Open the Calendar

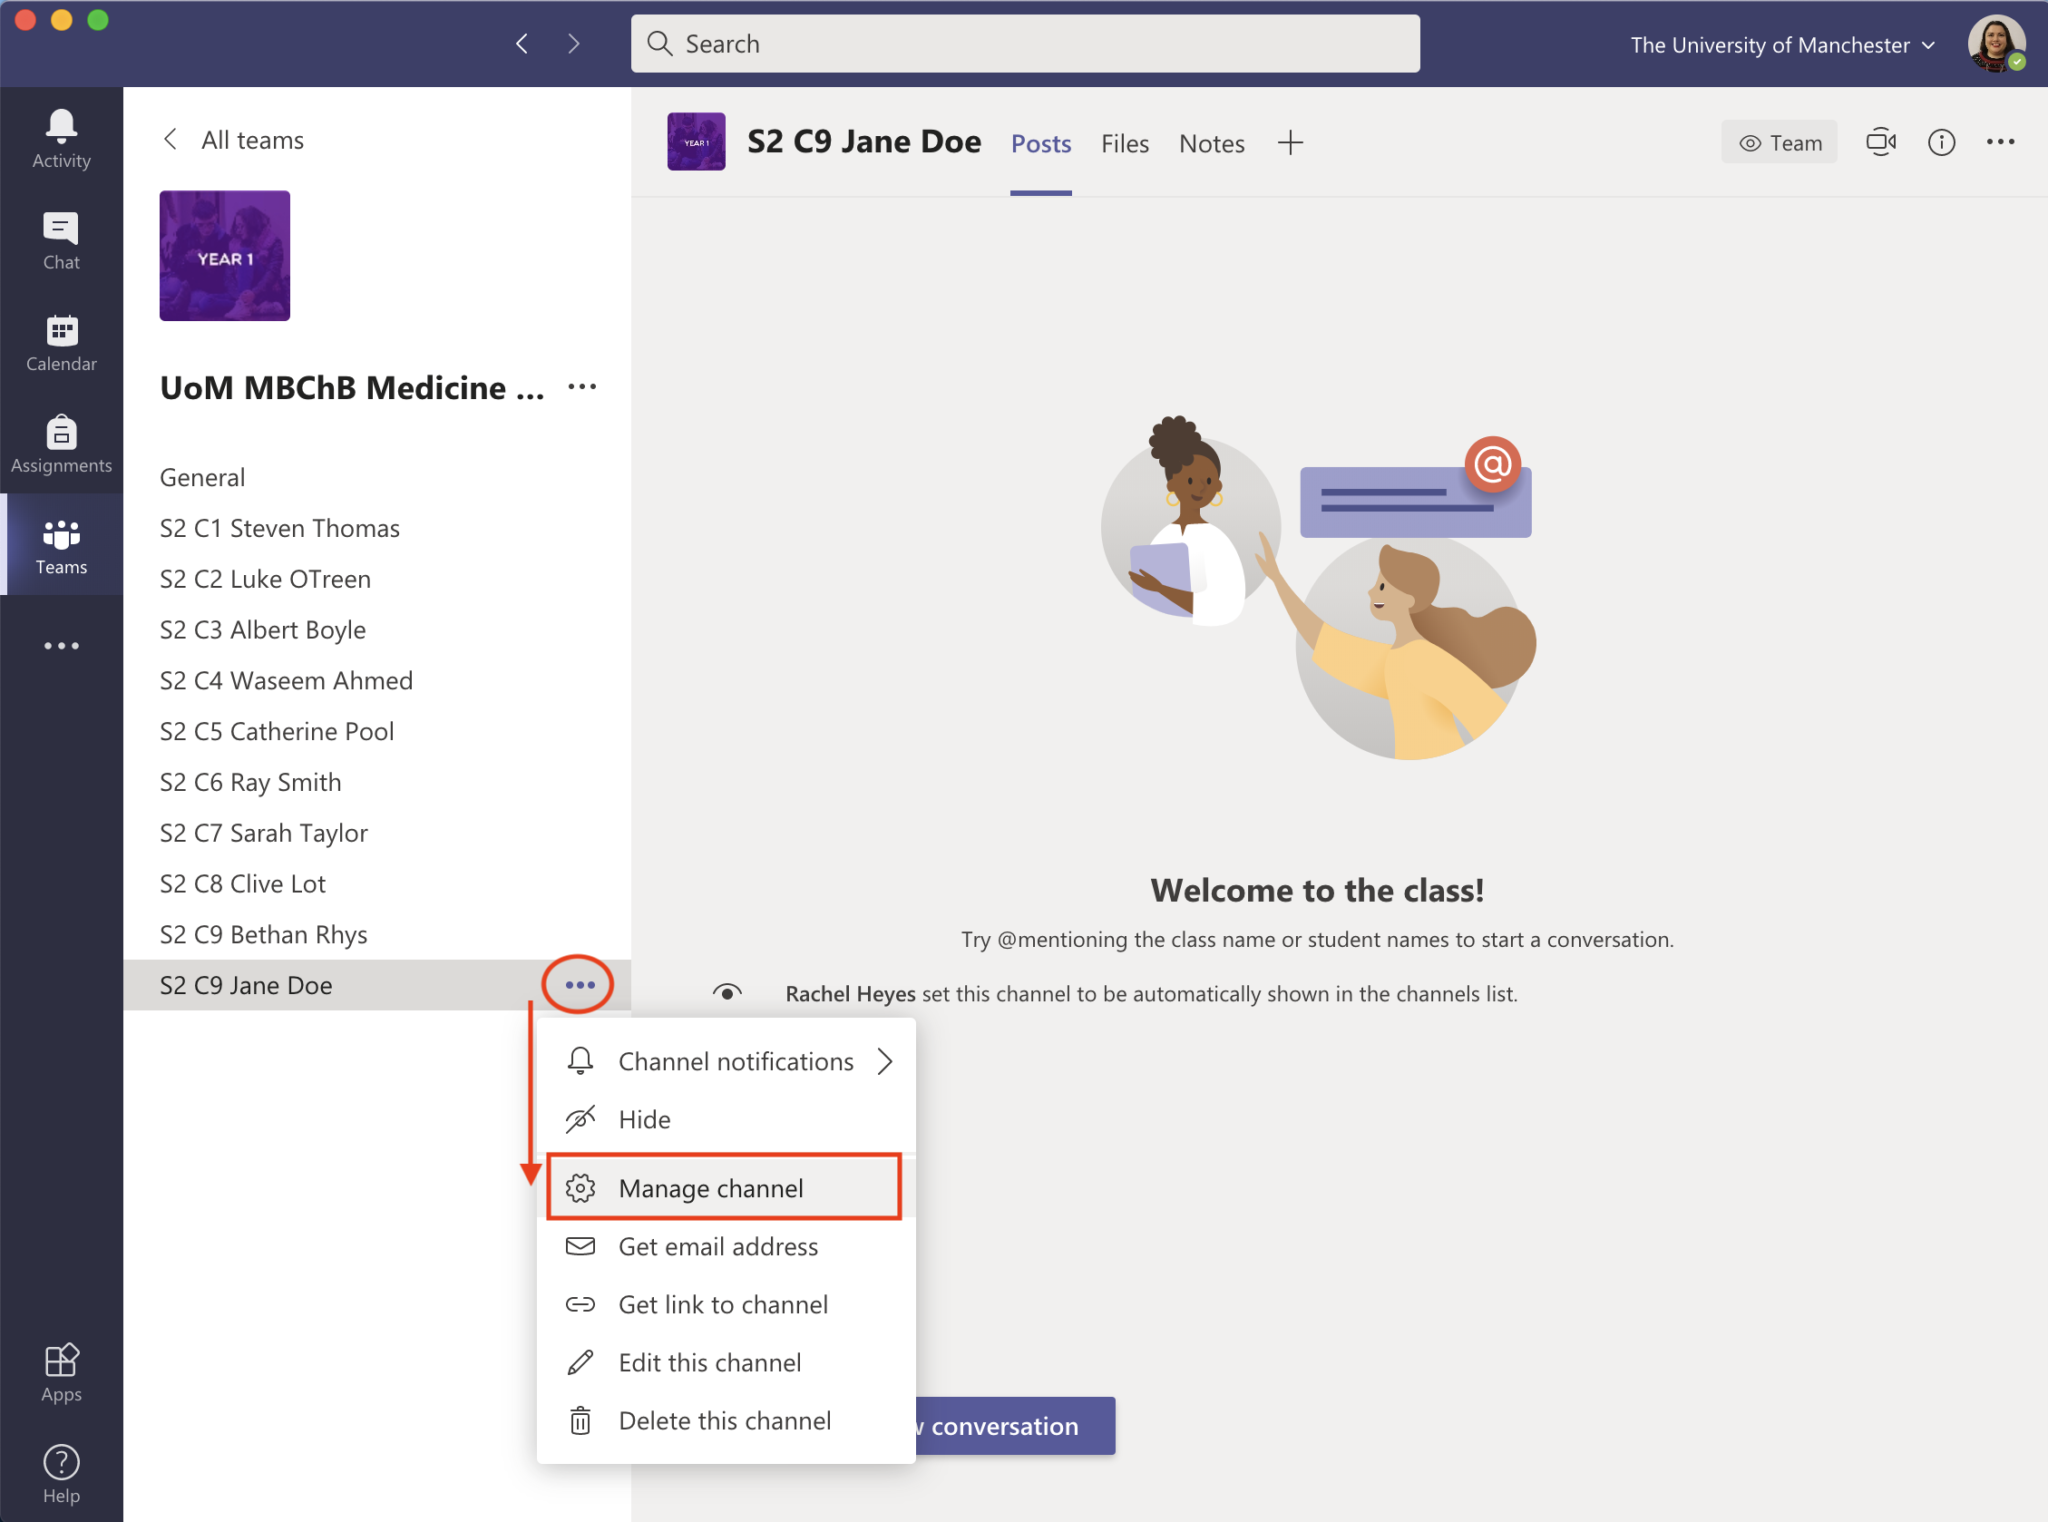[x=61, y=341]
